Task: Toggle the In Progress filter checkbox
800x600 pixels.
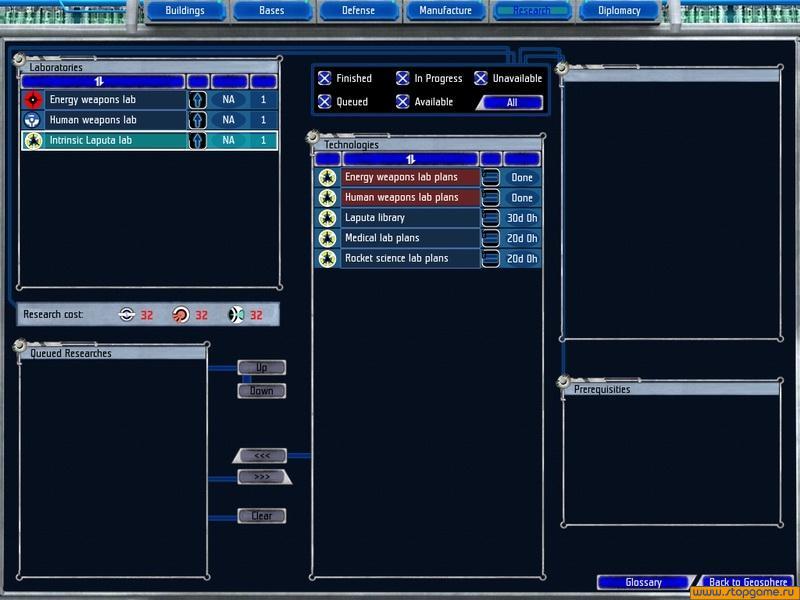Action: 402,78
